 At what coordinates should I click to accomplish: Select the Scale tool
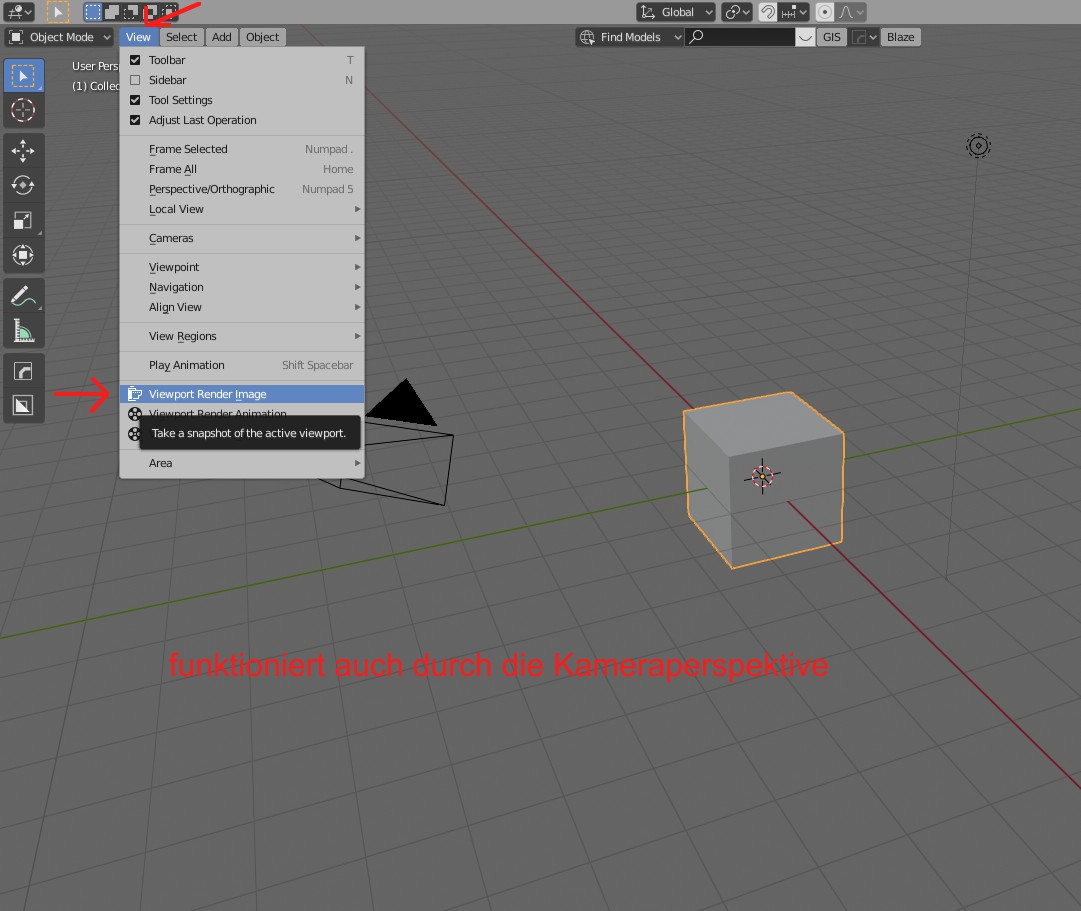(x=23, y=220)
